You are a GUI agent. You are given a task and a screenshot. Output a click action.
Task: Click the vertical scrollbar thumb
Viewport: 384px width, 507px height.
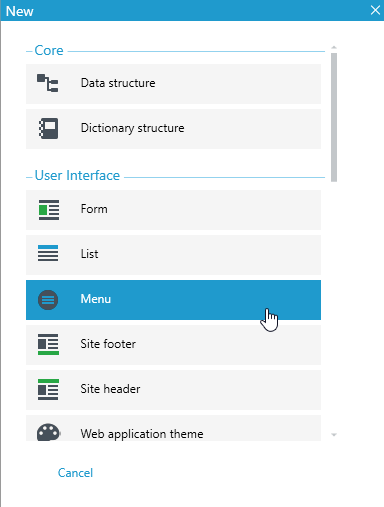click(x=334, y=117)
